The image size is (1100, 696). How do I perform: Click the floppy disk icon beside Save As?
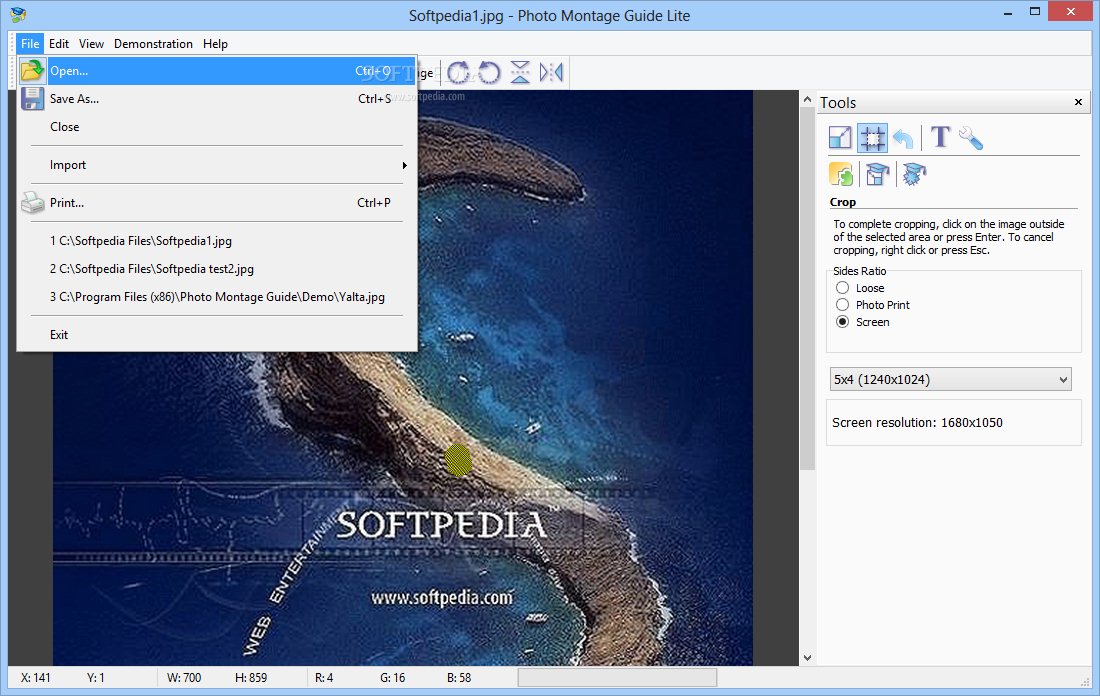point(32,99)
